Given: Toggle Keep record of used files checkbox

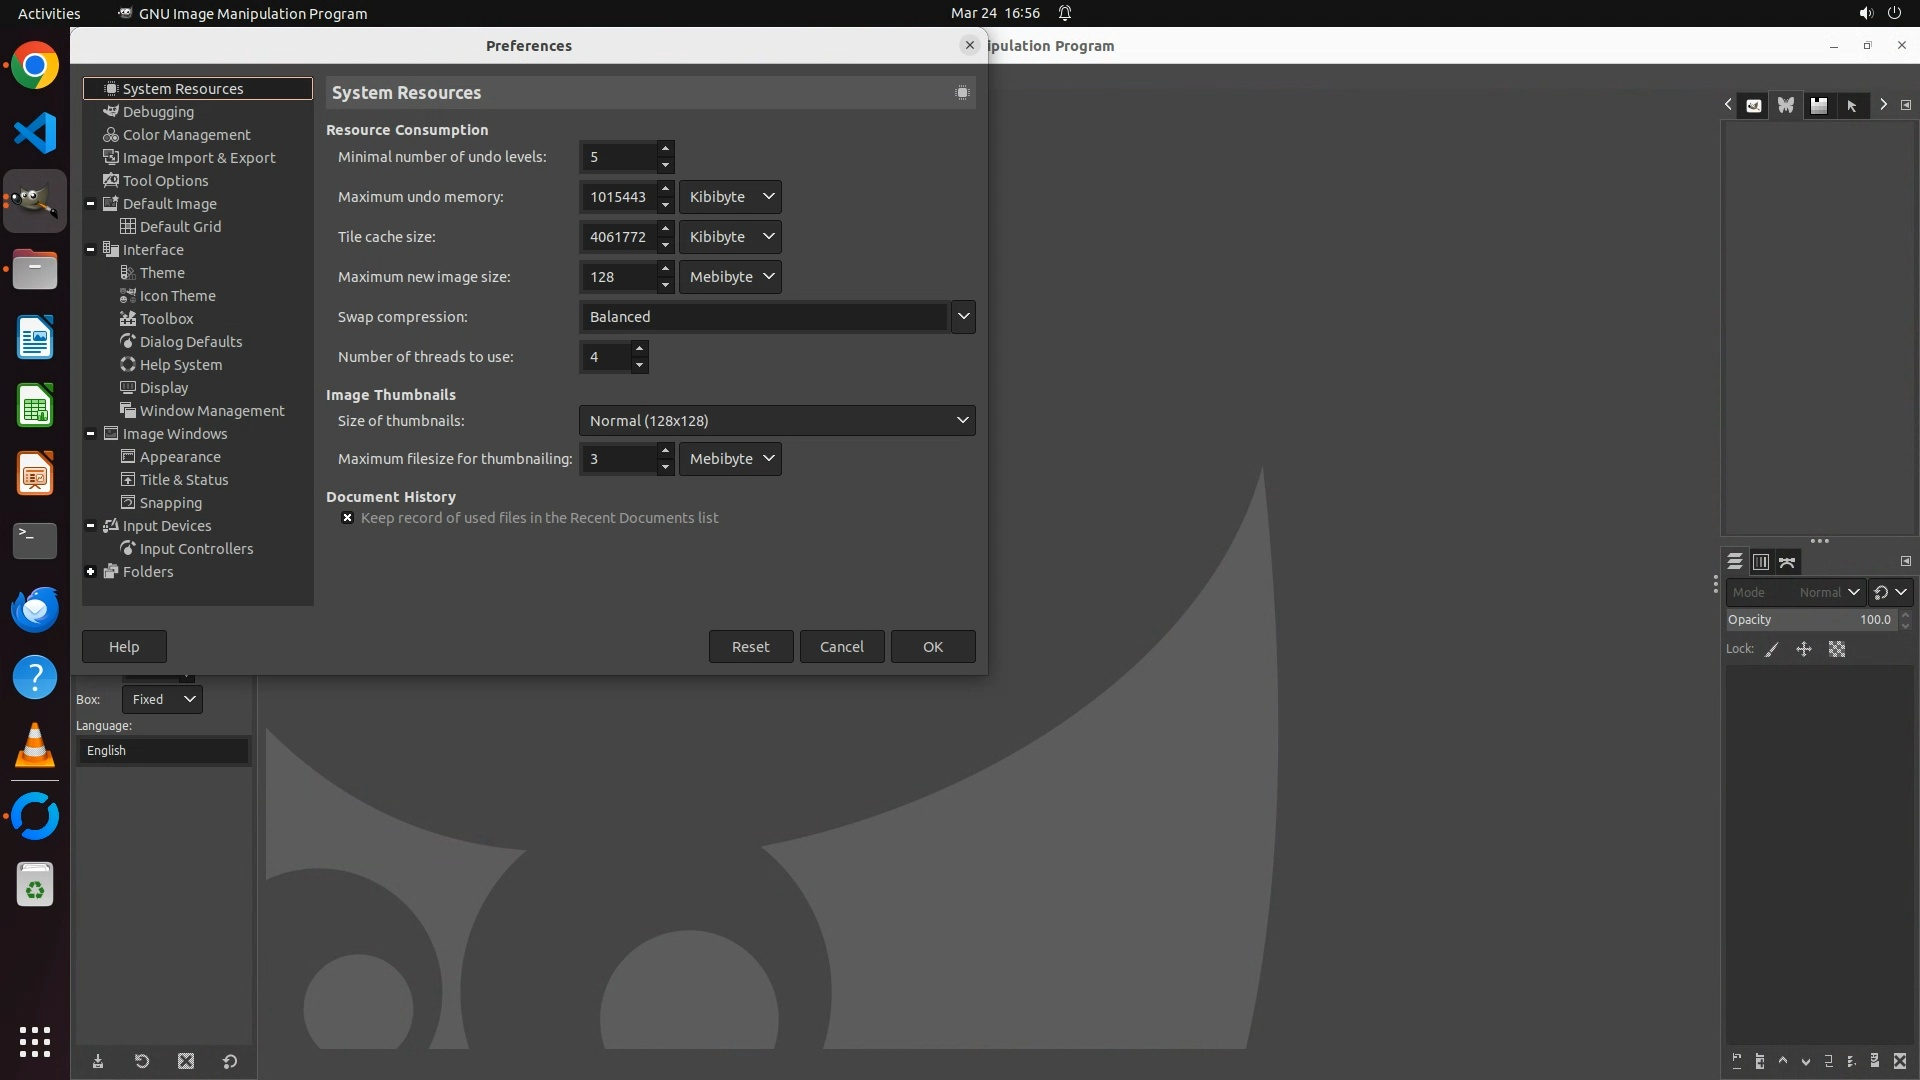Looking at the screenshot, I should pos(347,518).
